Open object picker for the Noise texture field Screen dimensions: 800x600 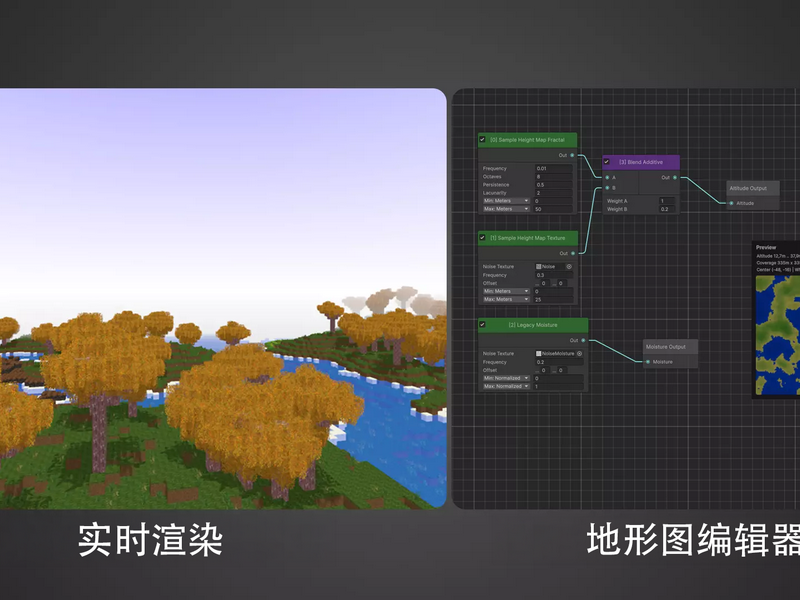569,266
